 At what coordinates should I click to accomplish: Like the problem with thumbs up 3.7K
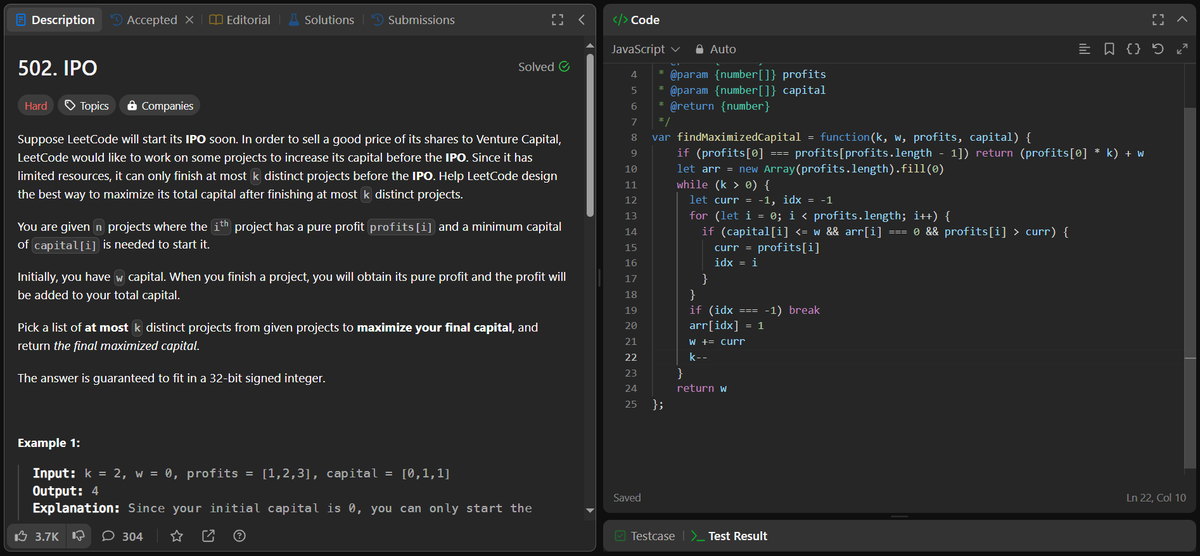39,537
